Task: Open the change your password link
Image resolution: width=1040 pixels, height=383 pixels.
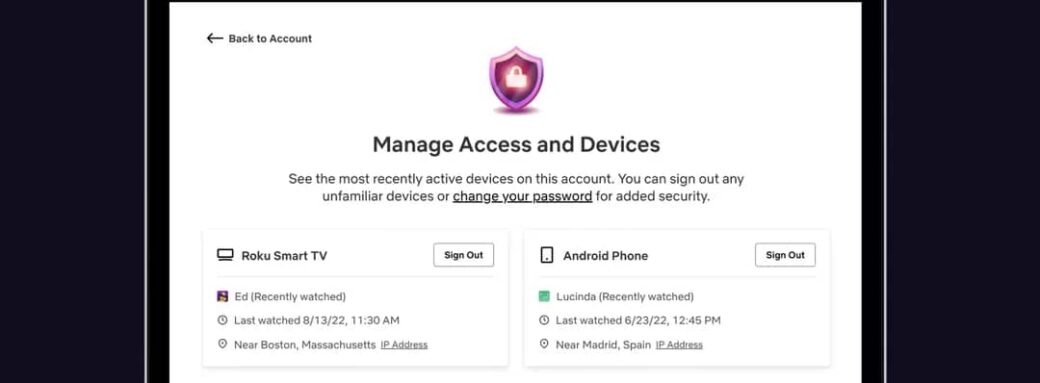Action: tap(523, 196)
